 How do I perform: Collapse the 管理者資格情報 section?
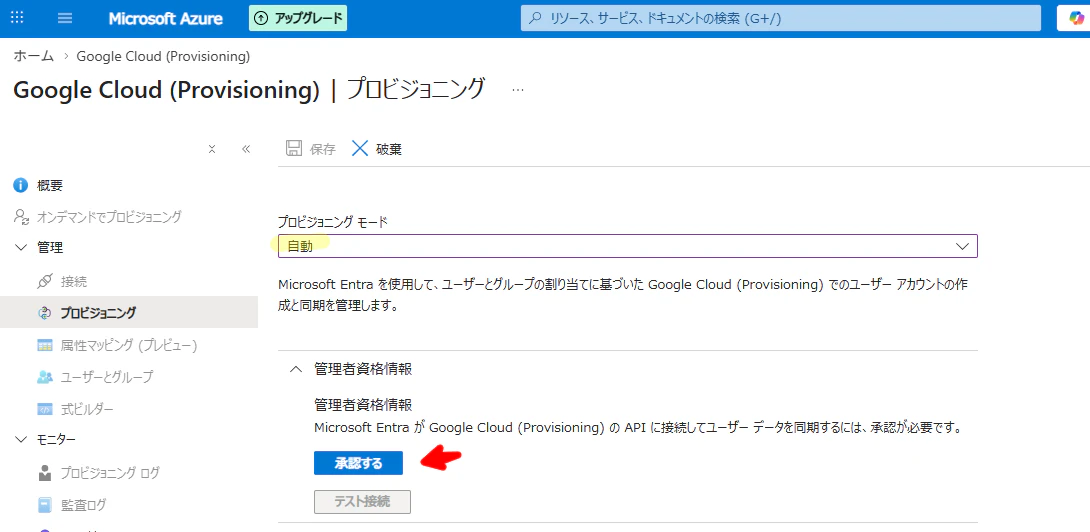pos(295,369)
